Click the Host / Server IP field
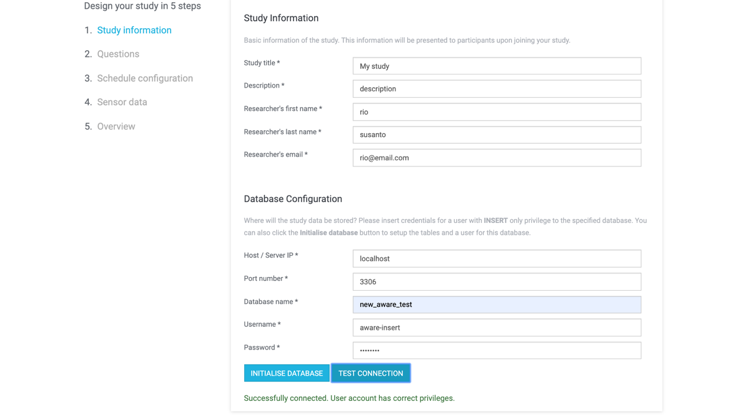 (x=497, y=259)
